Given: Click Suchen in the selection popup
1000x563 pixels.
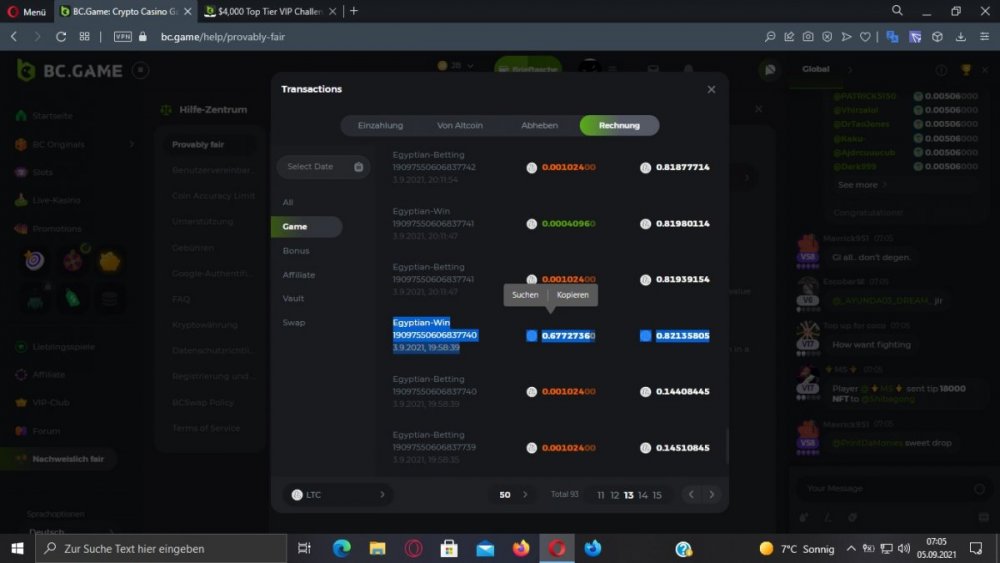Looking at the screenshot, I should point(525,294).
